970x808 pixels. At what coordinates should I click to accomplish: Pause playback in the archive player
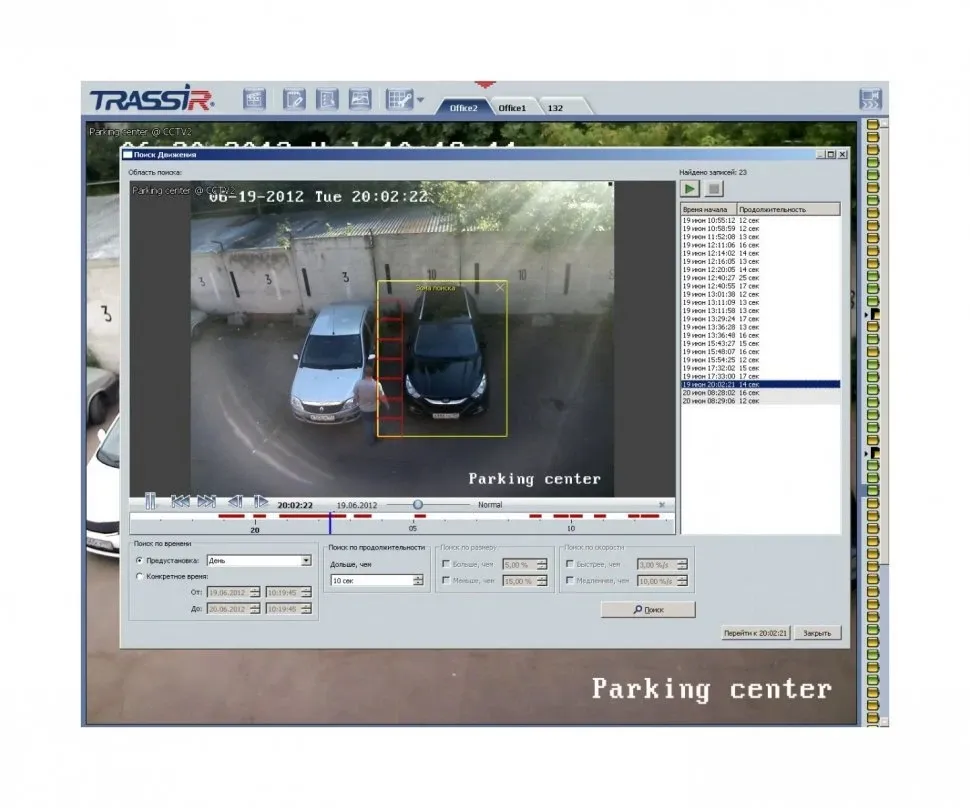(x=149, y=502)
